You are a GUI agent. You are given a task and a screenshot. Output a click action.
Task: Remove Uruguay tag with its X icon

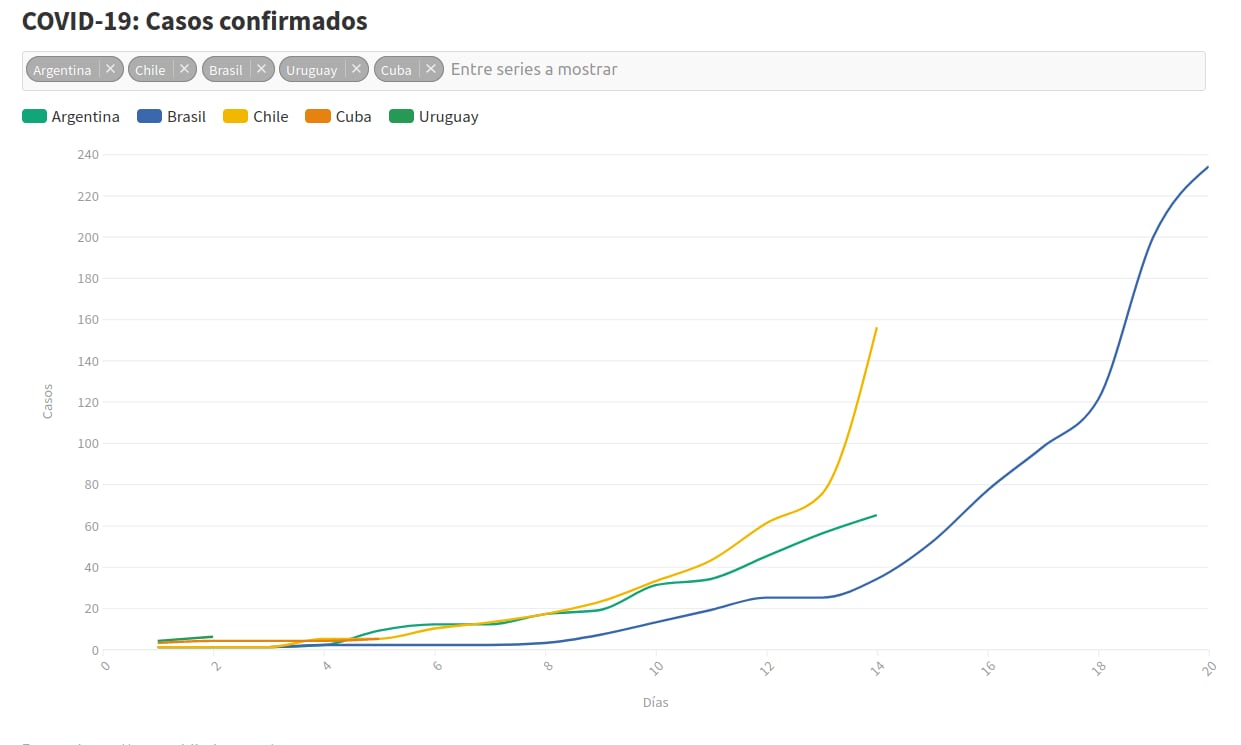[356, 69]
